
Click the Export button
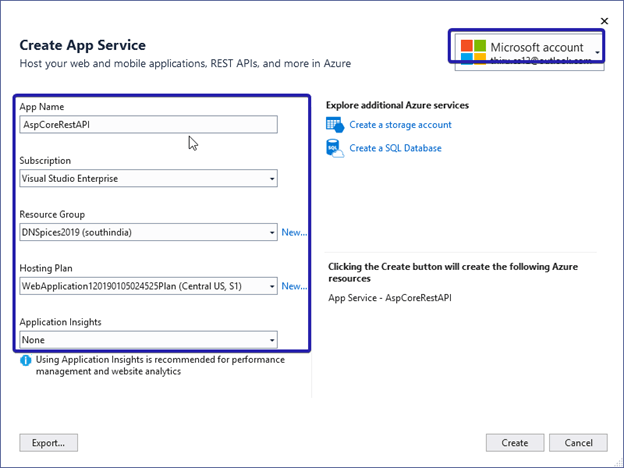[49, 443]
